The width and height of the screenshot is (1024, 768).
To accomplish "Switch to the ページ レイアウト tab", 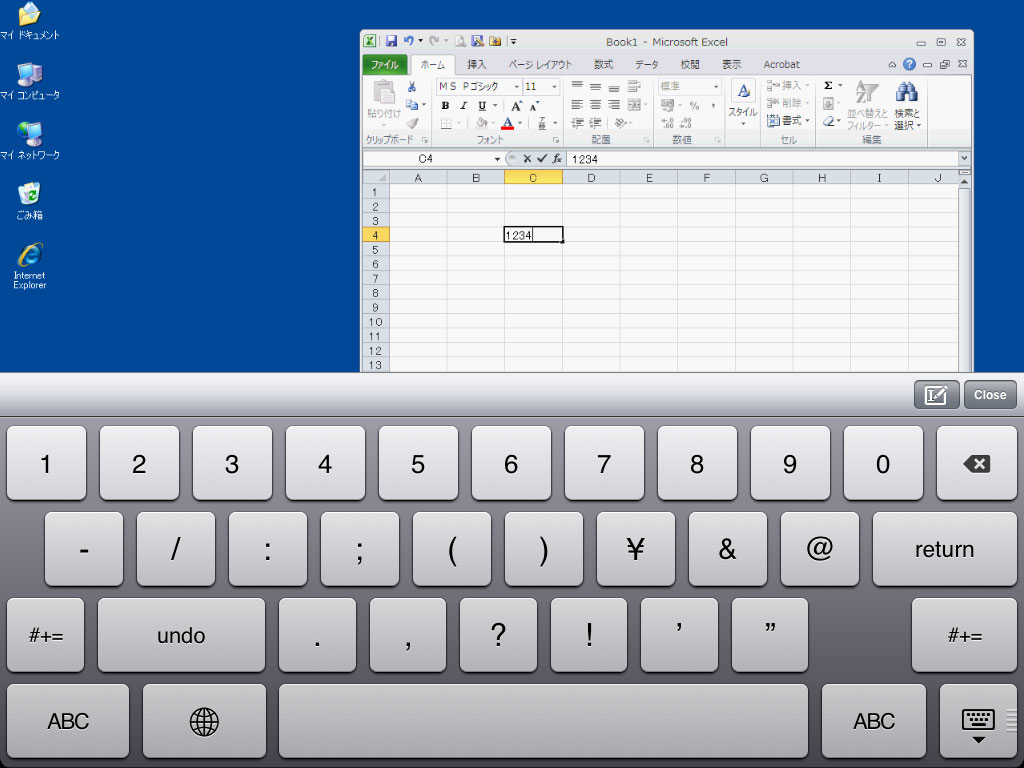I will tap(540, 65).
